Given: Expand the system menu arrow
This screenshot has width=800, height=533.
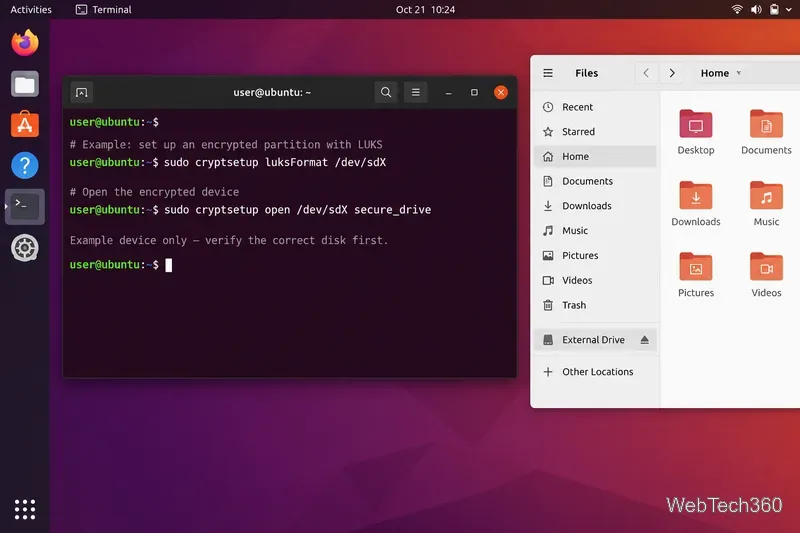Looking at the screenshot, I should click(789, 10).
